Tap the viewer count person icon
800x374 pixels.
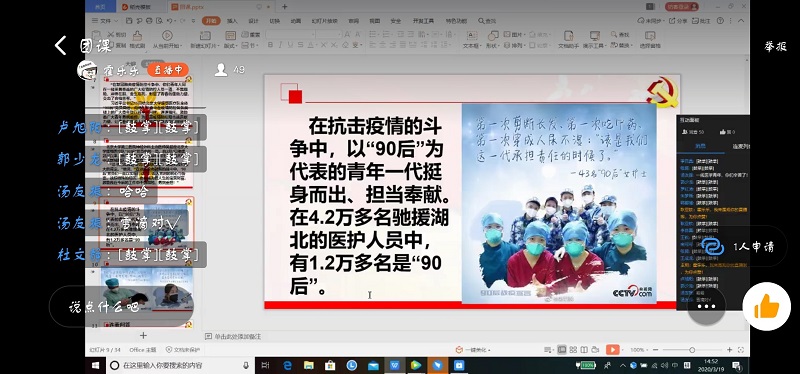(221, 70)
